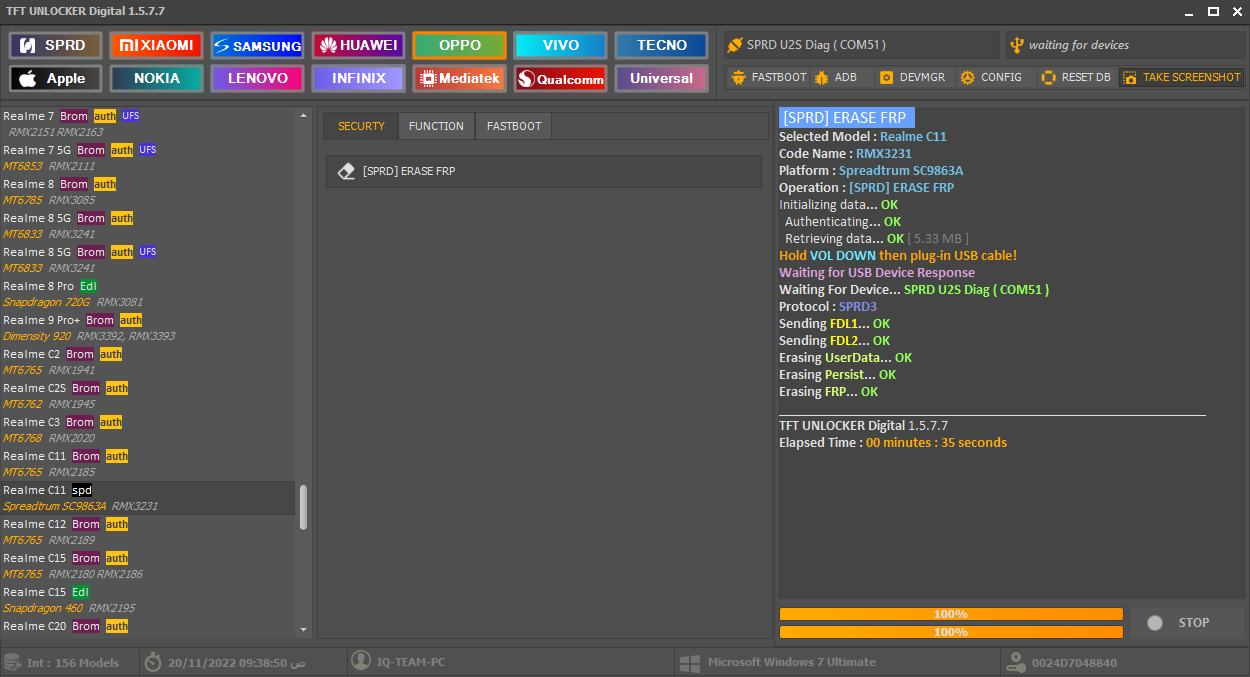Select Realme C3 model
1250x677 pixels.
(148, 430)
